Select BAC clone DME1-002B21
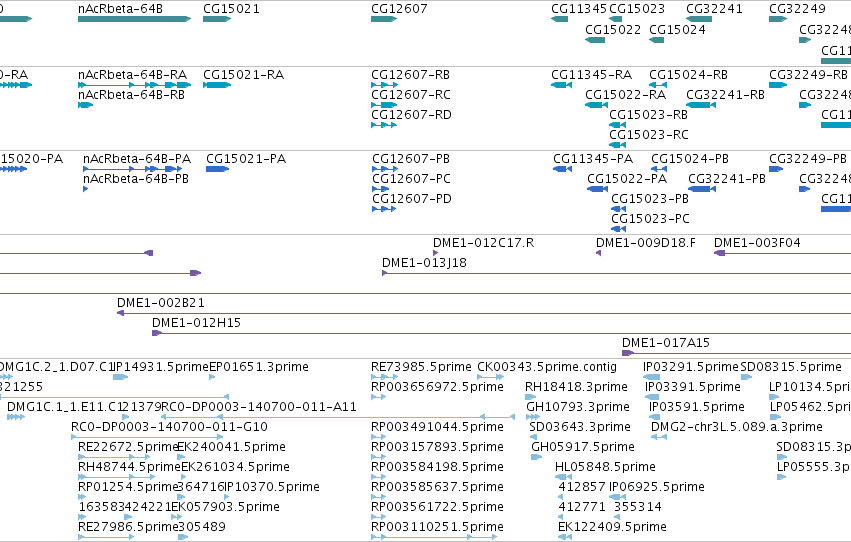 coord(484,313)
